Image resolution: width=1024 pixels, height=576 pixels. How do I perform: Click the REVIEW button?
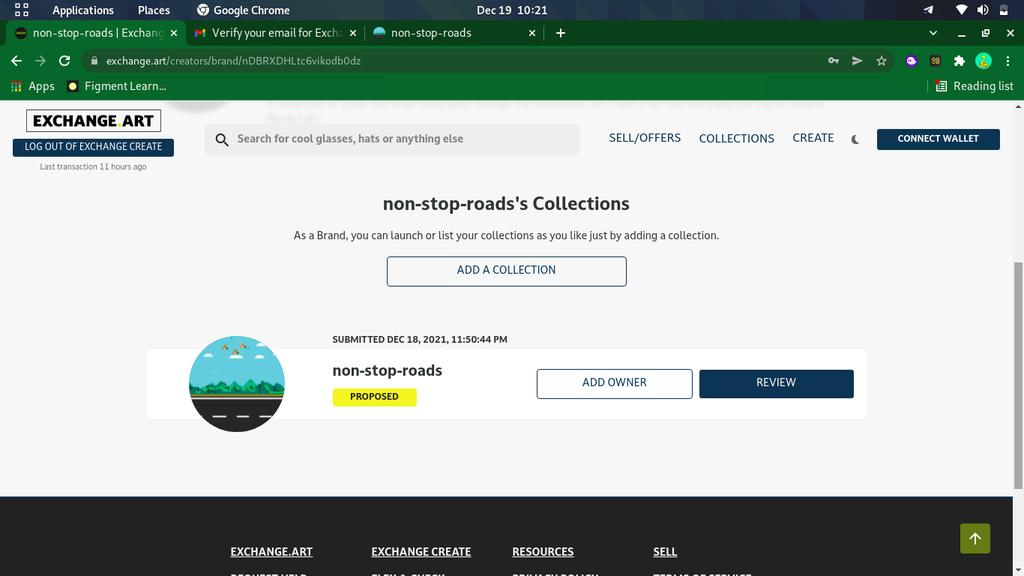776,383
